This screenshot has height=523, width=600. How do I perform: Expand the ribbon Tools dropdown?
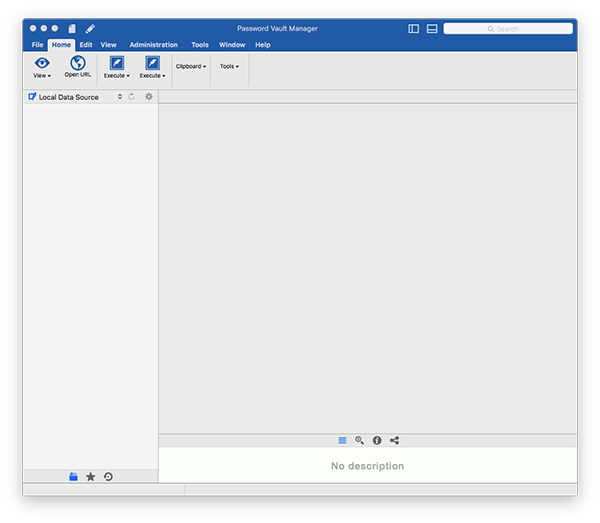coord(229,67)
